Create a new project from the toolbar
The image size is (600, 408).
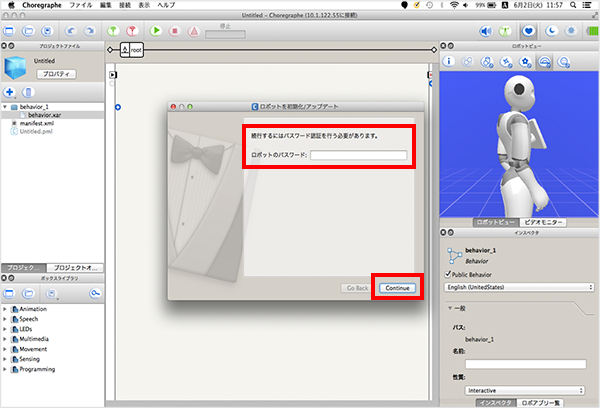pyautogui.click(x=9, y=31)
